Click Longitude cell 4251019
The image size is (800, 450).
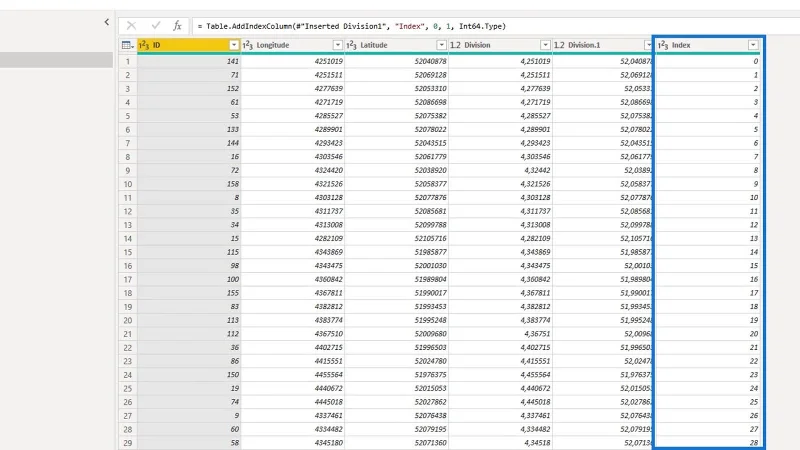[x=293, y=61]
